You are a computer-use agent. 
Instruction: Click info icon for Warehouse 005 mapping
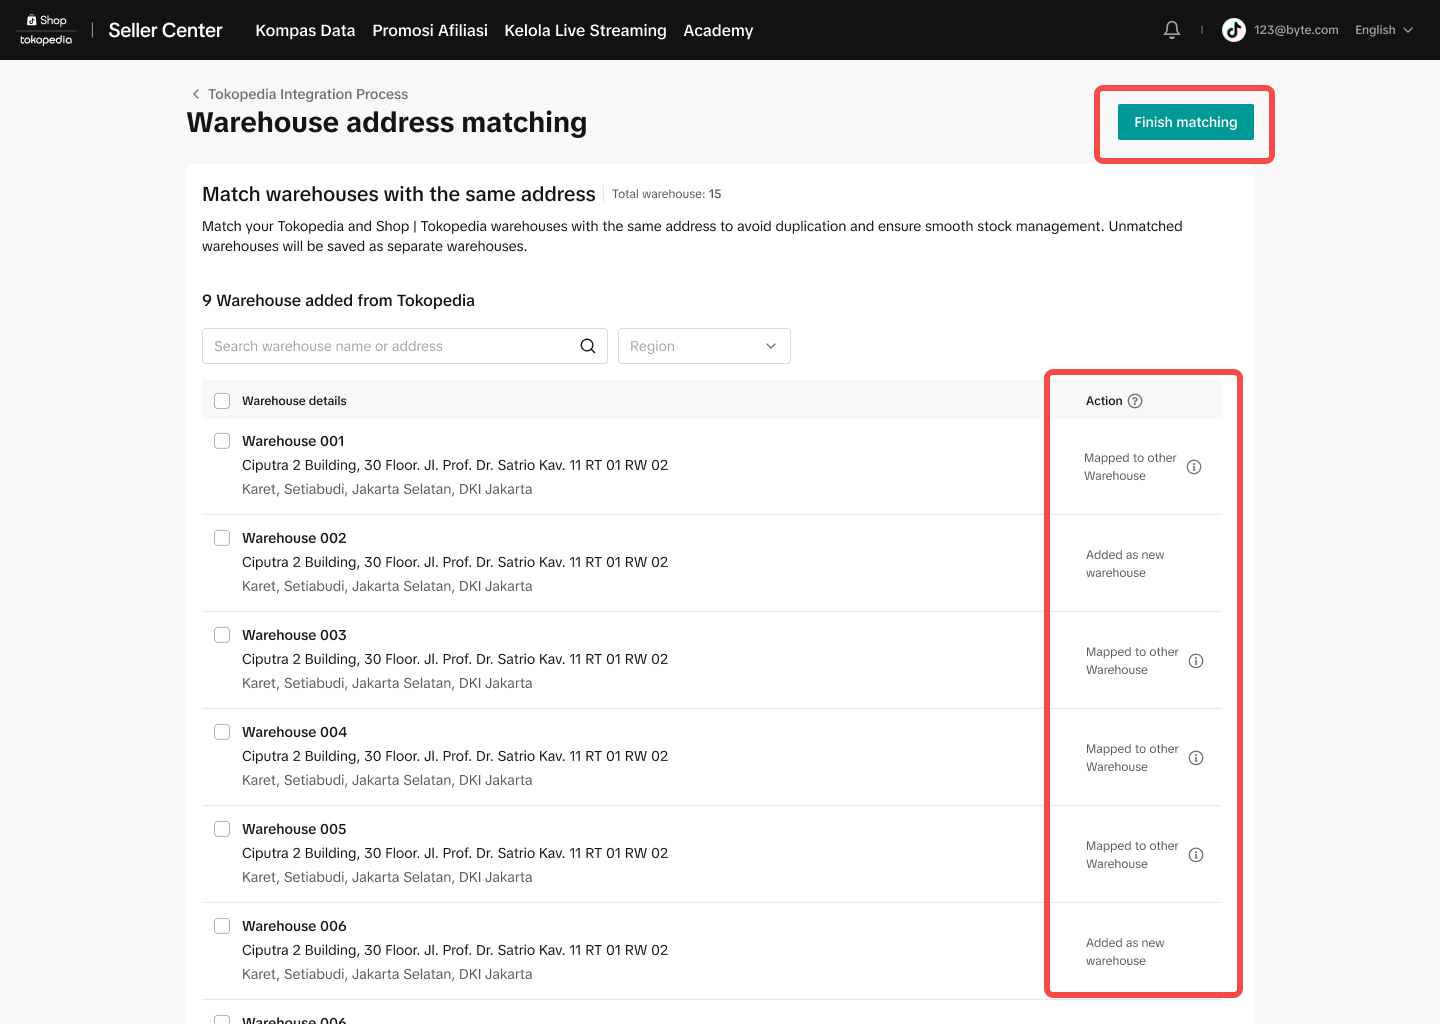(1196, 855)
